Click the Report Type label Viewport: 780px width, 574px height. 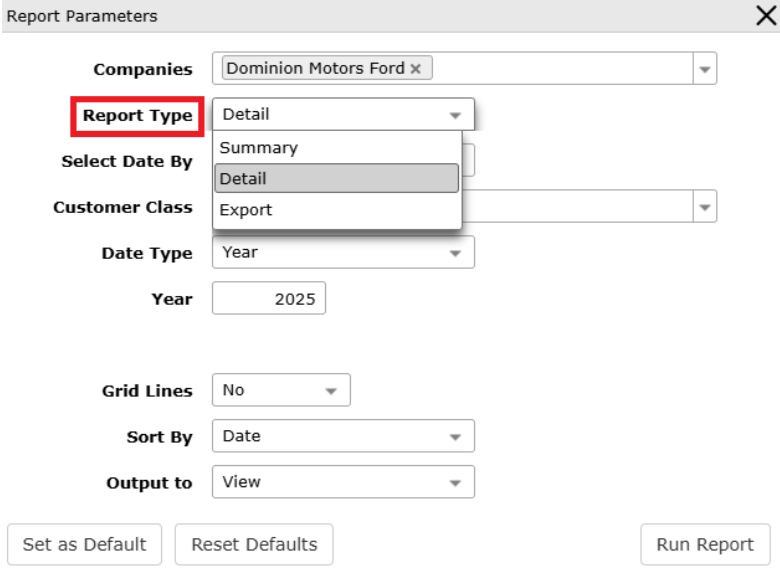137,115
